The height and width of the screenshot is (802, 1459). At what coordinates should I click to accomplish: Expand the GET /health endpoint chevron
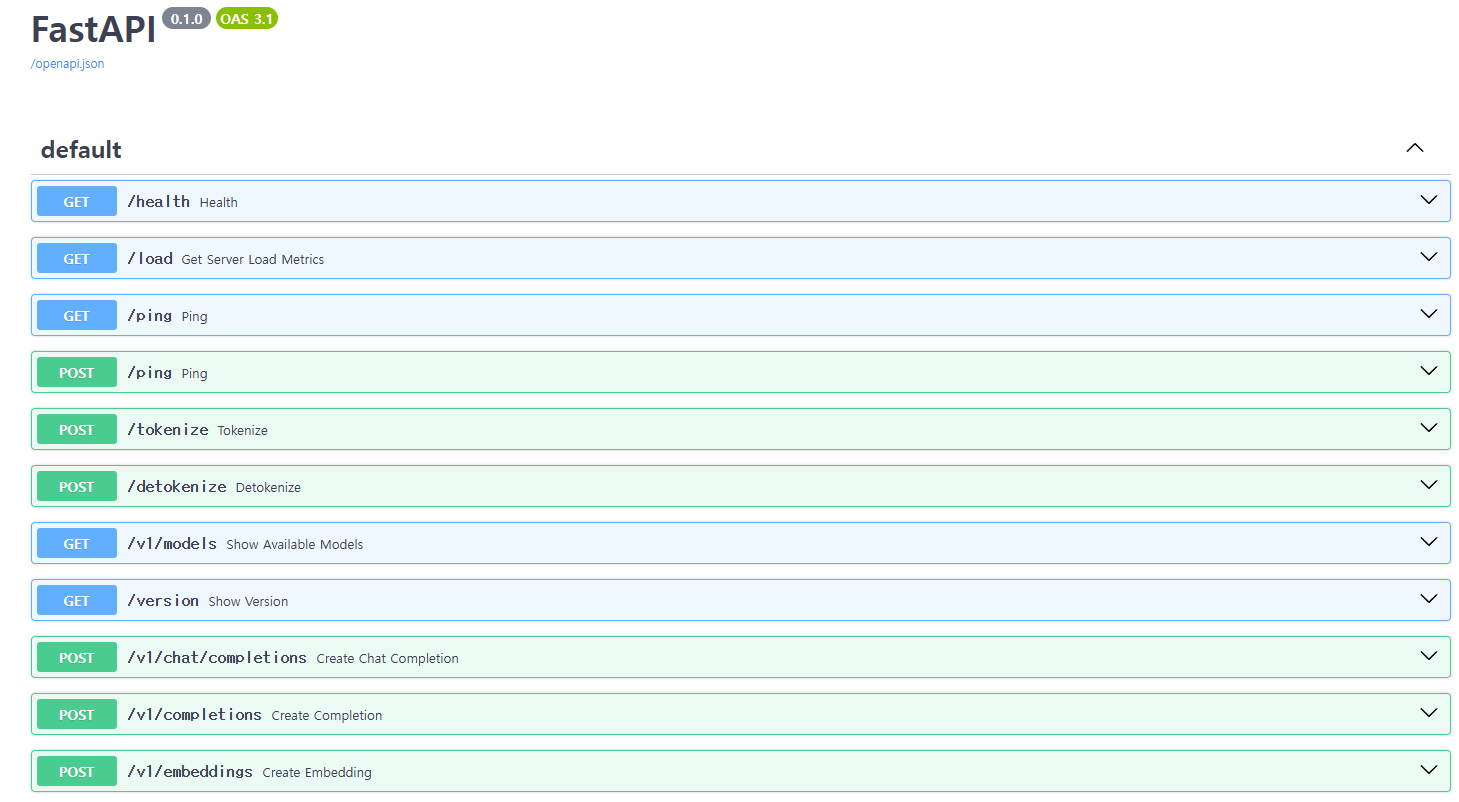[1429, 200]
